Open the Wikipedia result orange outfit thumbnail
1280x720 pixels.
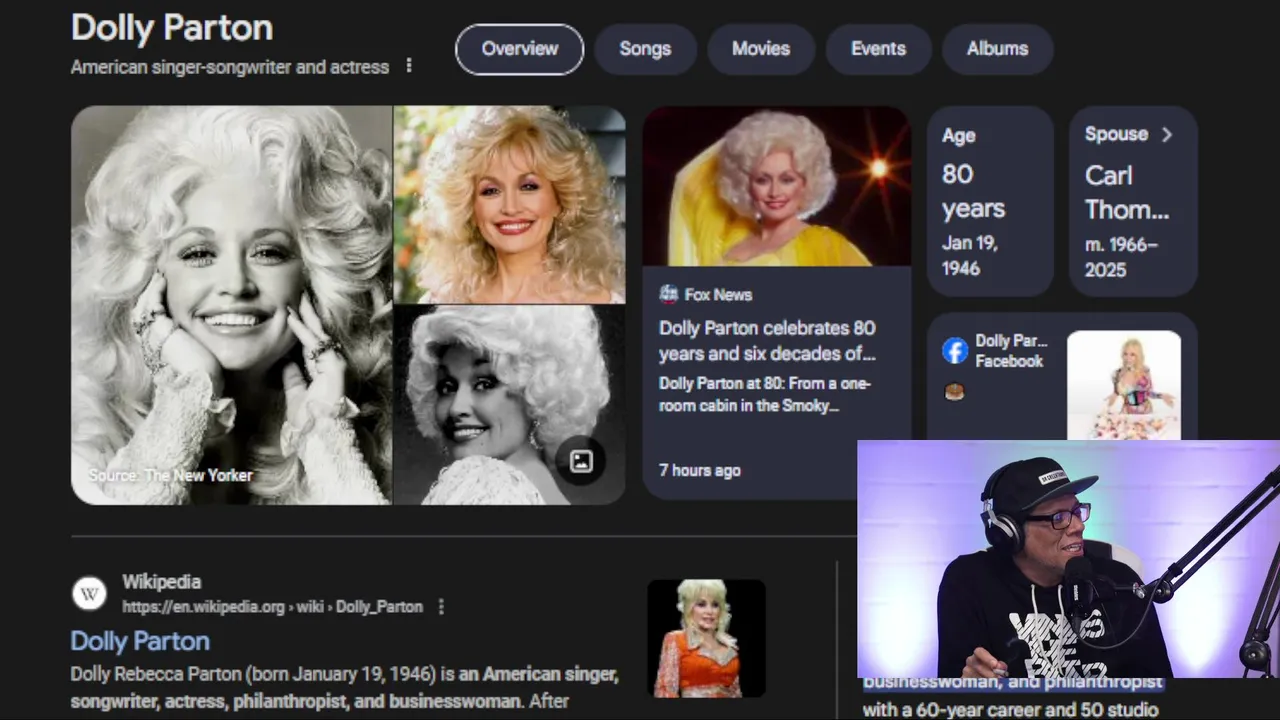click(x=706, y=638)
